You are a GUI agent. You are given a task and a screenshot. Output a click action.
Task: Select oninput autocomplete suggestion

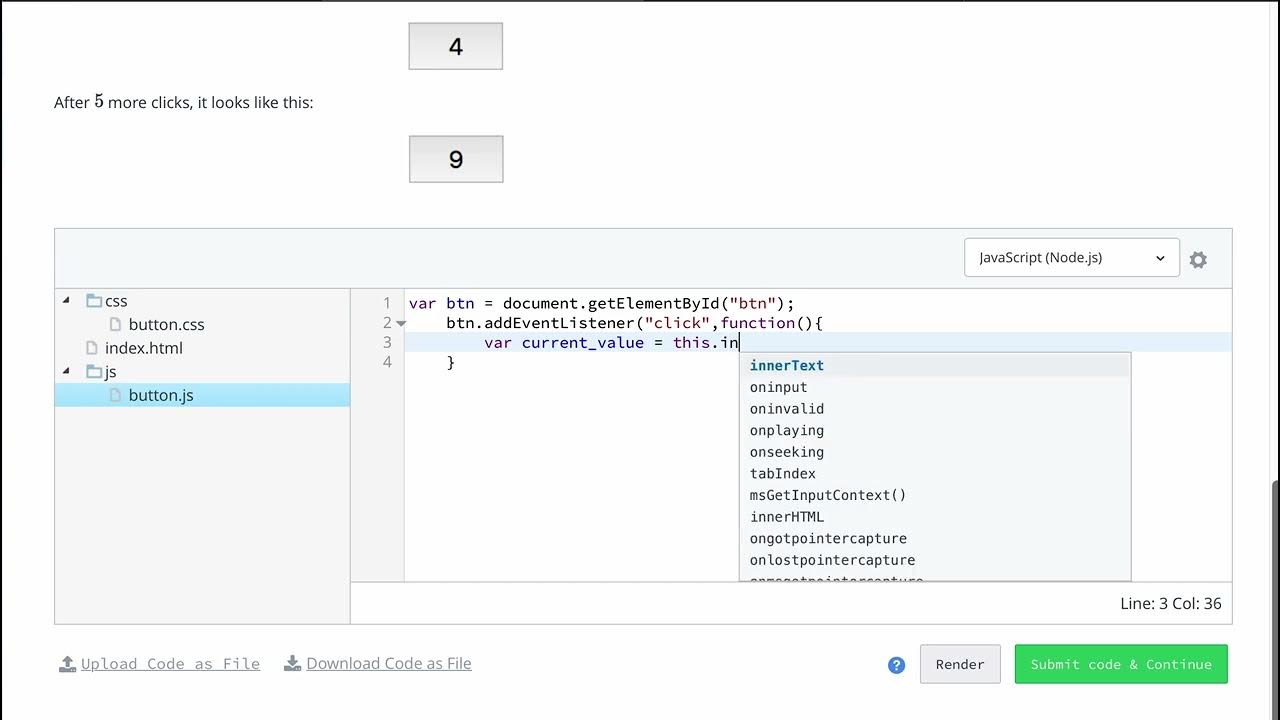[935, 387]
